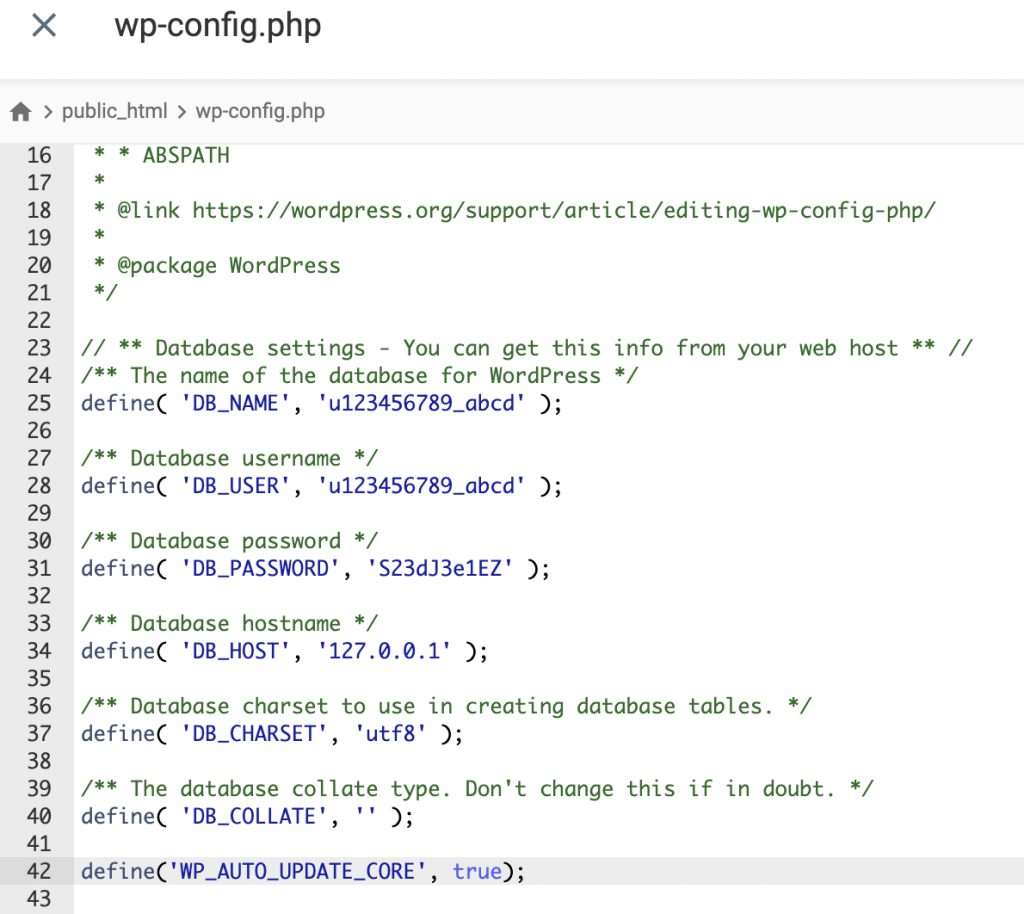The height and width of the screenshot is (914, 1024).
Task: Click line number 25 in the gutter
Action: coord(38,403)
